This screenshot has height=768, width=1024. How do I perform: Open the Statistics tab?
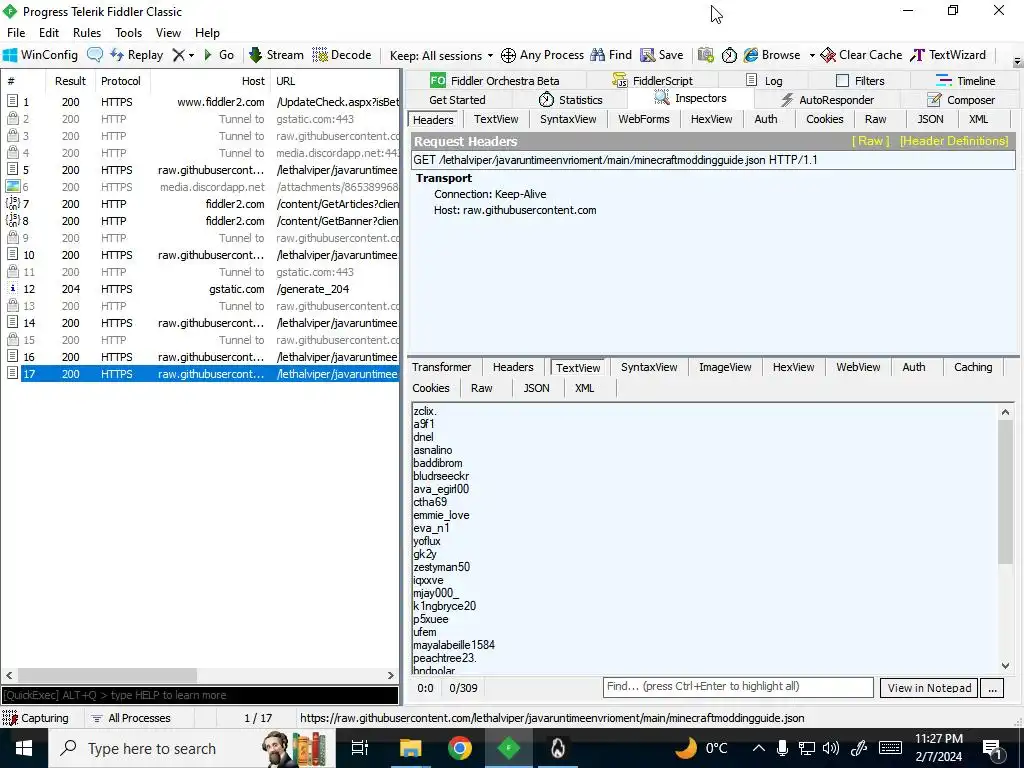[570, 100]
